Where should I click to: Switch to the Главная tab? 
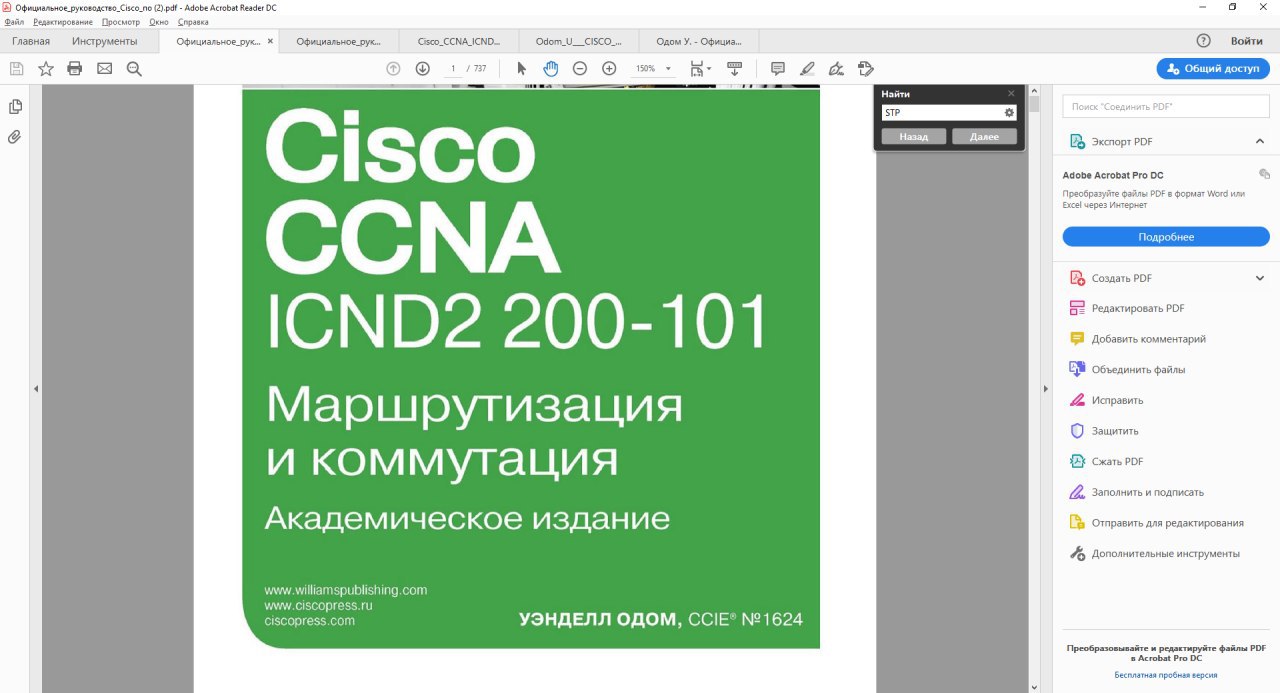pyautogui.click(x=31, y=41)
